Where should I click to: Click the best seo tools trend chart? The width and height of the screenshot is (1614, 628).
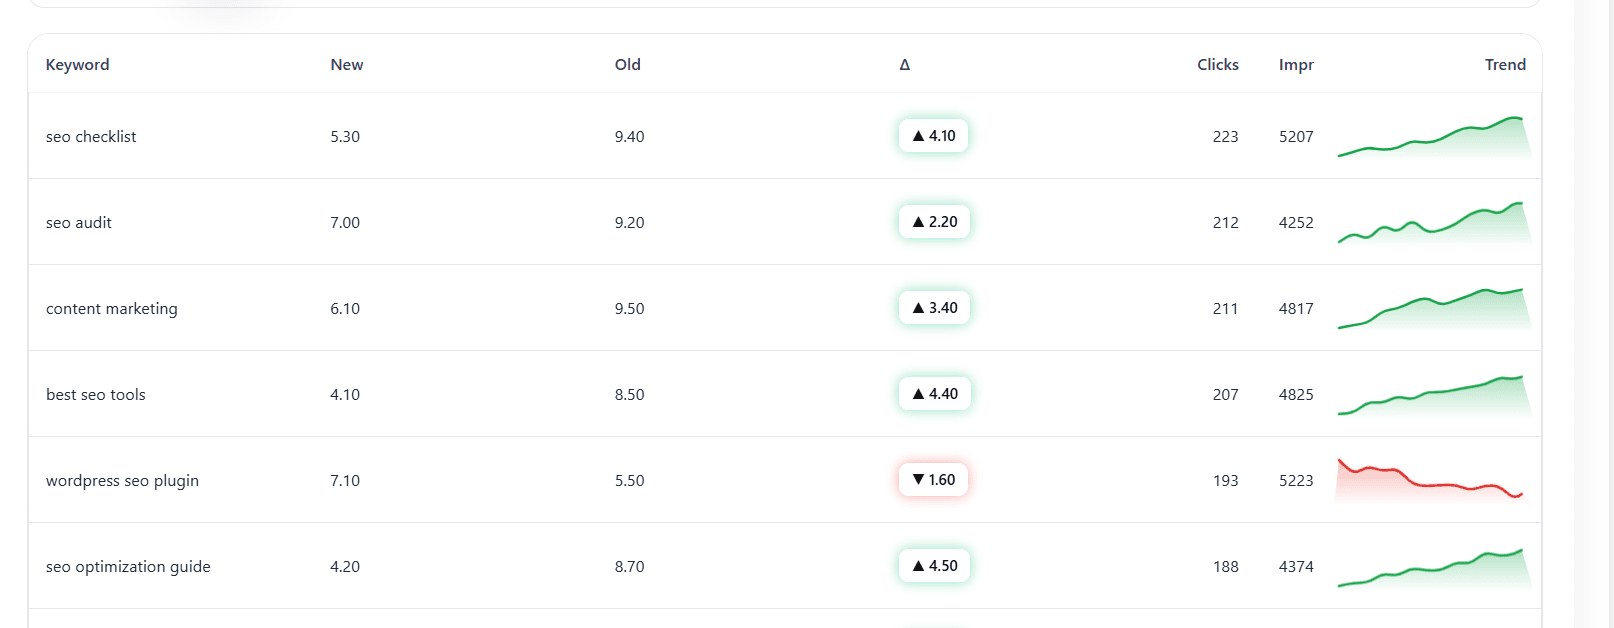coord(1434,396)
